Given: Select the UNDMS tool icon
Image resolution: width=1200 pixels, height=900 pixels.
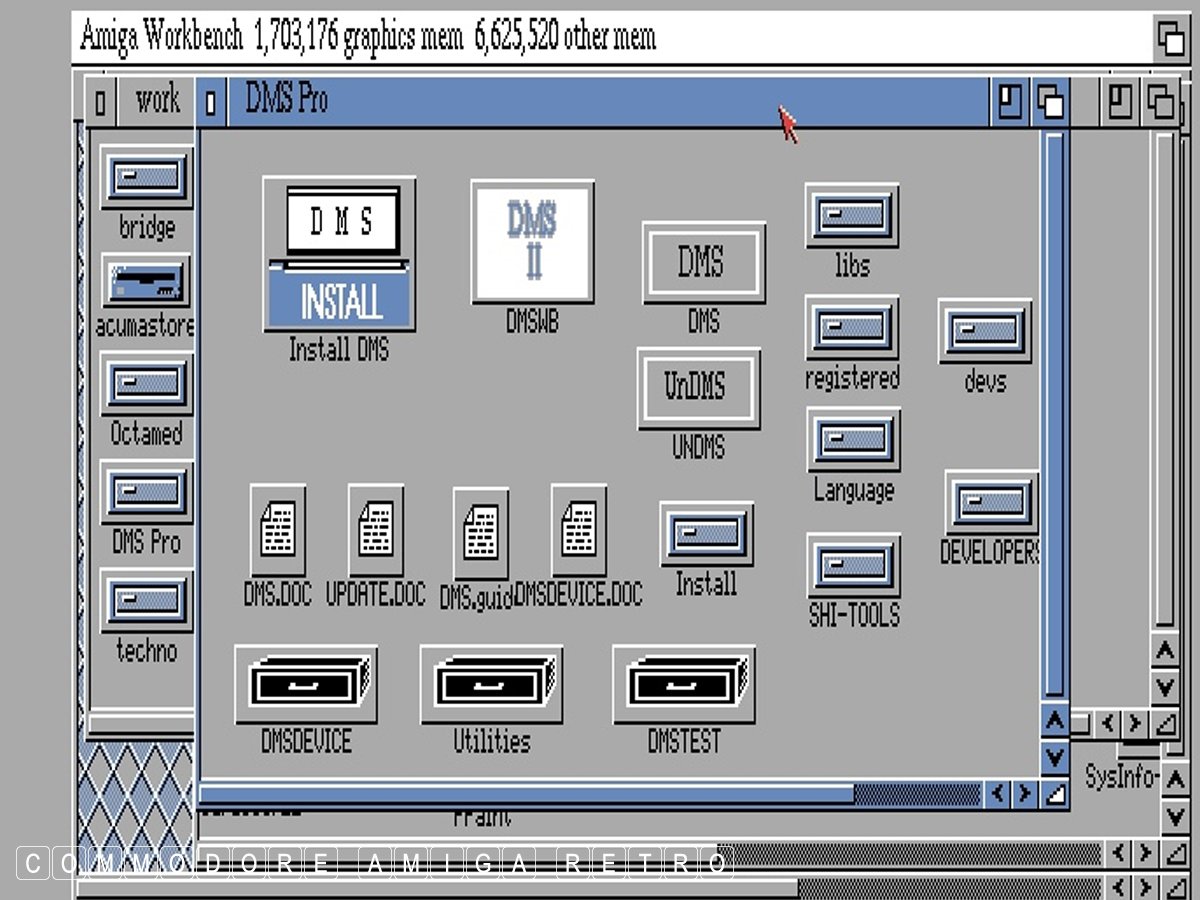Looking at the screenshot, I should coord(698,389).
